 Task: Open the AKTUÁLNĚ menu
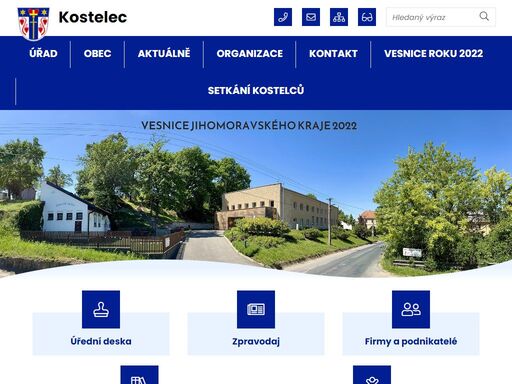pos(164,54)
